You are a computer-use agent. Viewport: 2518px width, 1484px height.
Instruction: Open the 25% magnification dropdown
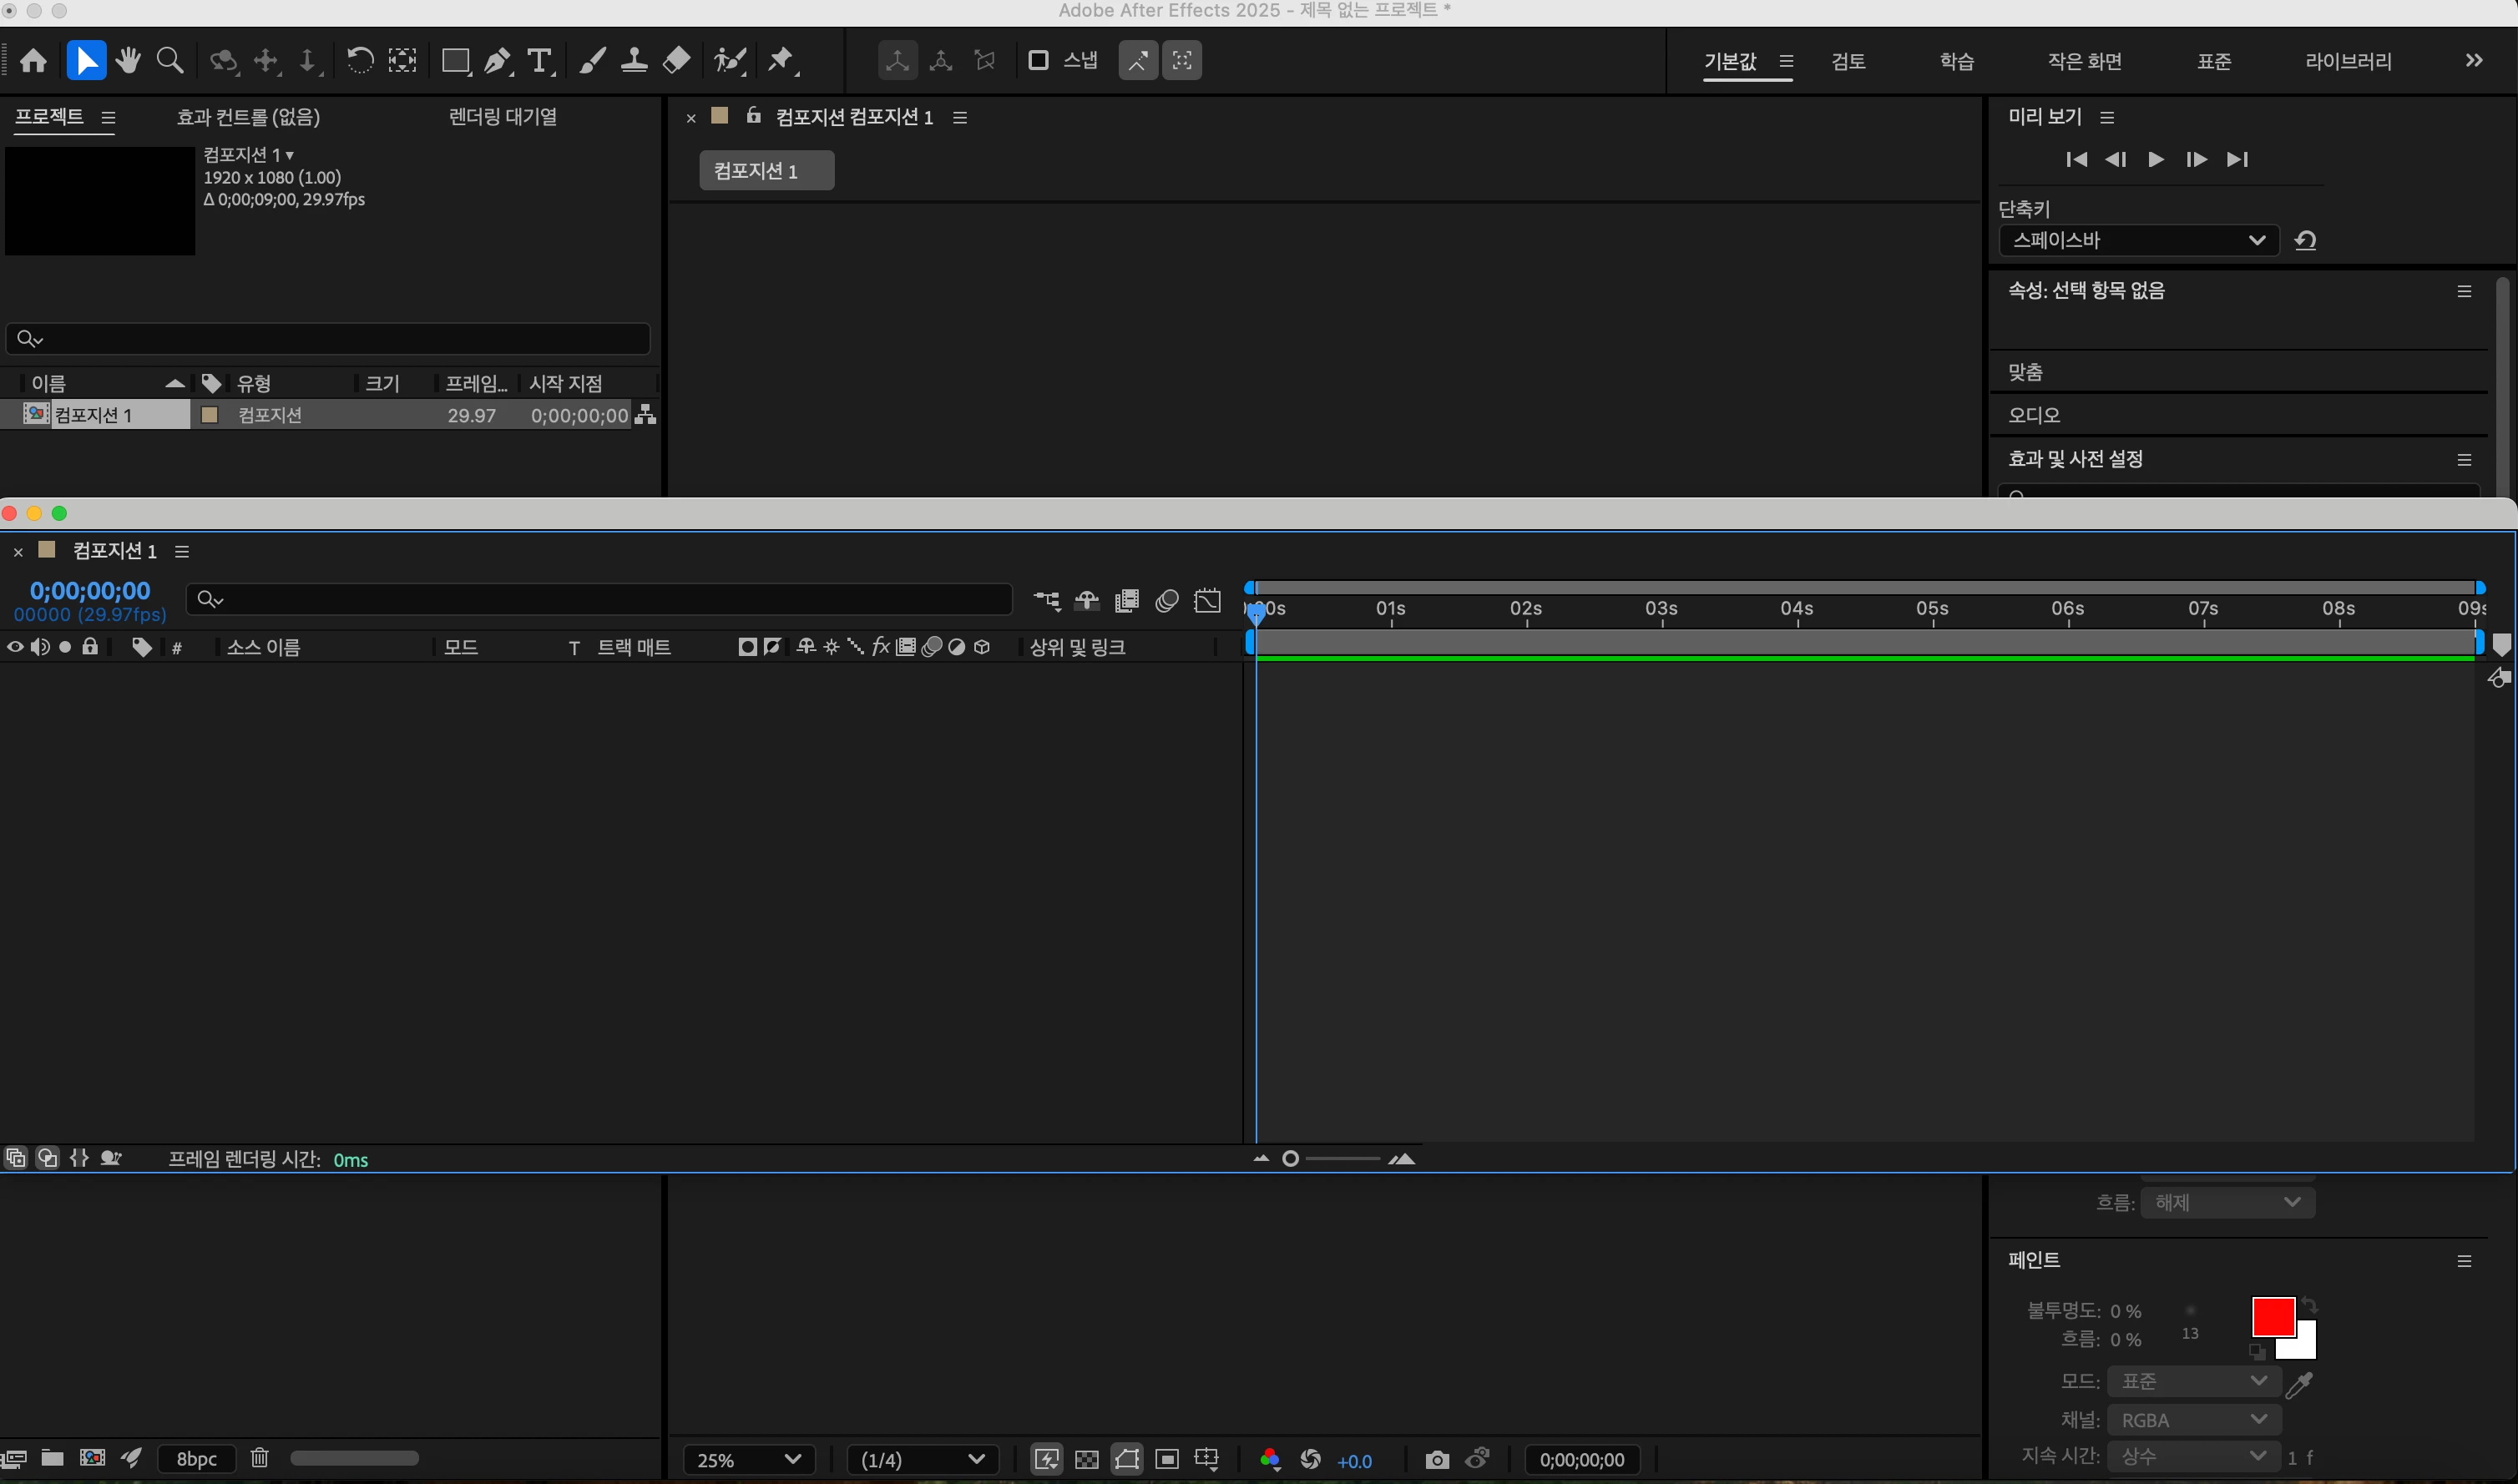pos(748,1460)
